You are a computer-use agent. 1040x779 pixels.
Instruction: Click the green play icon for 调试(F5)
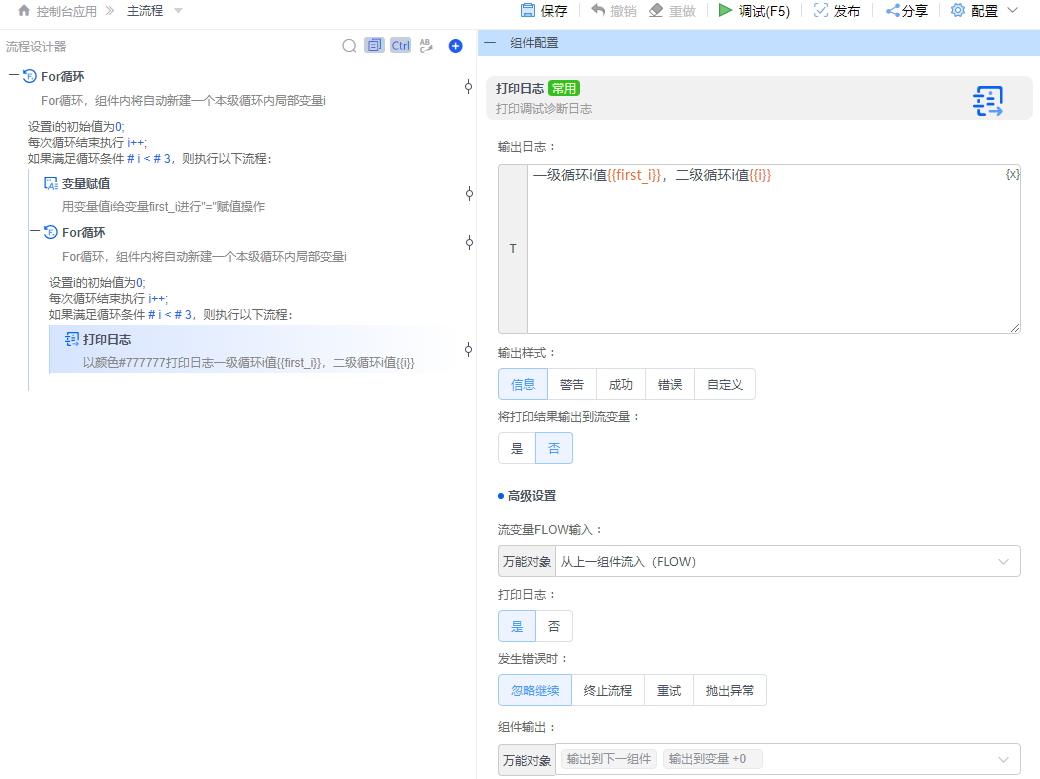726,10
